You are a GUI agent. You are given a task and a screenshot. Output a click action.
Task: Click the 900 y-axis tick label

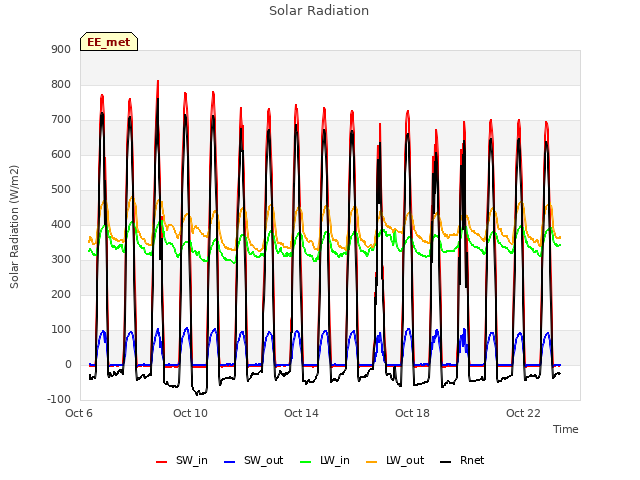tap(61, 50)
